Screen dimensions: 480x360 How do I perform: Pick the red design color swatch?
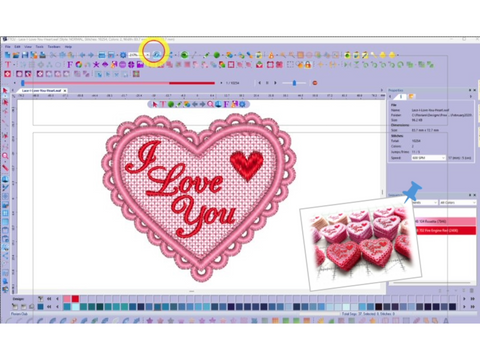[75, 298]
